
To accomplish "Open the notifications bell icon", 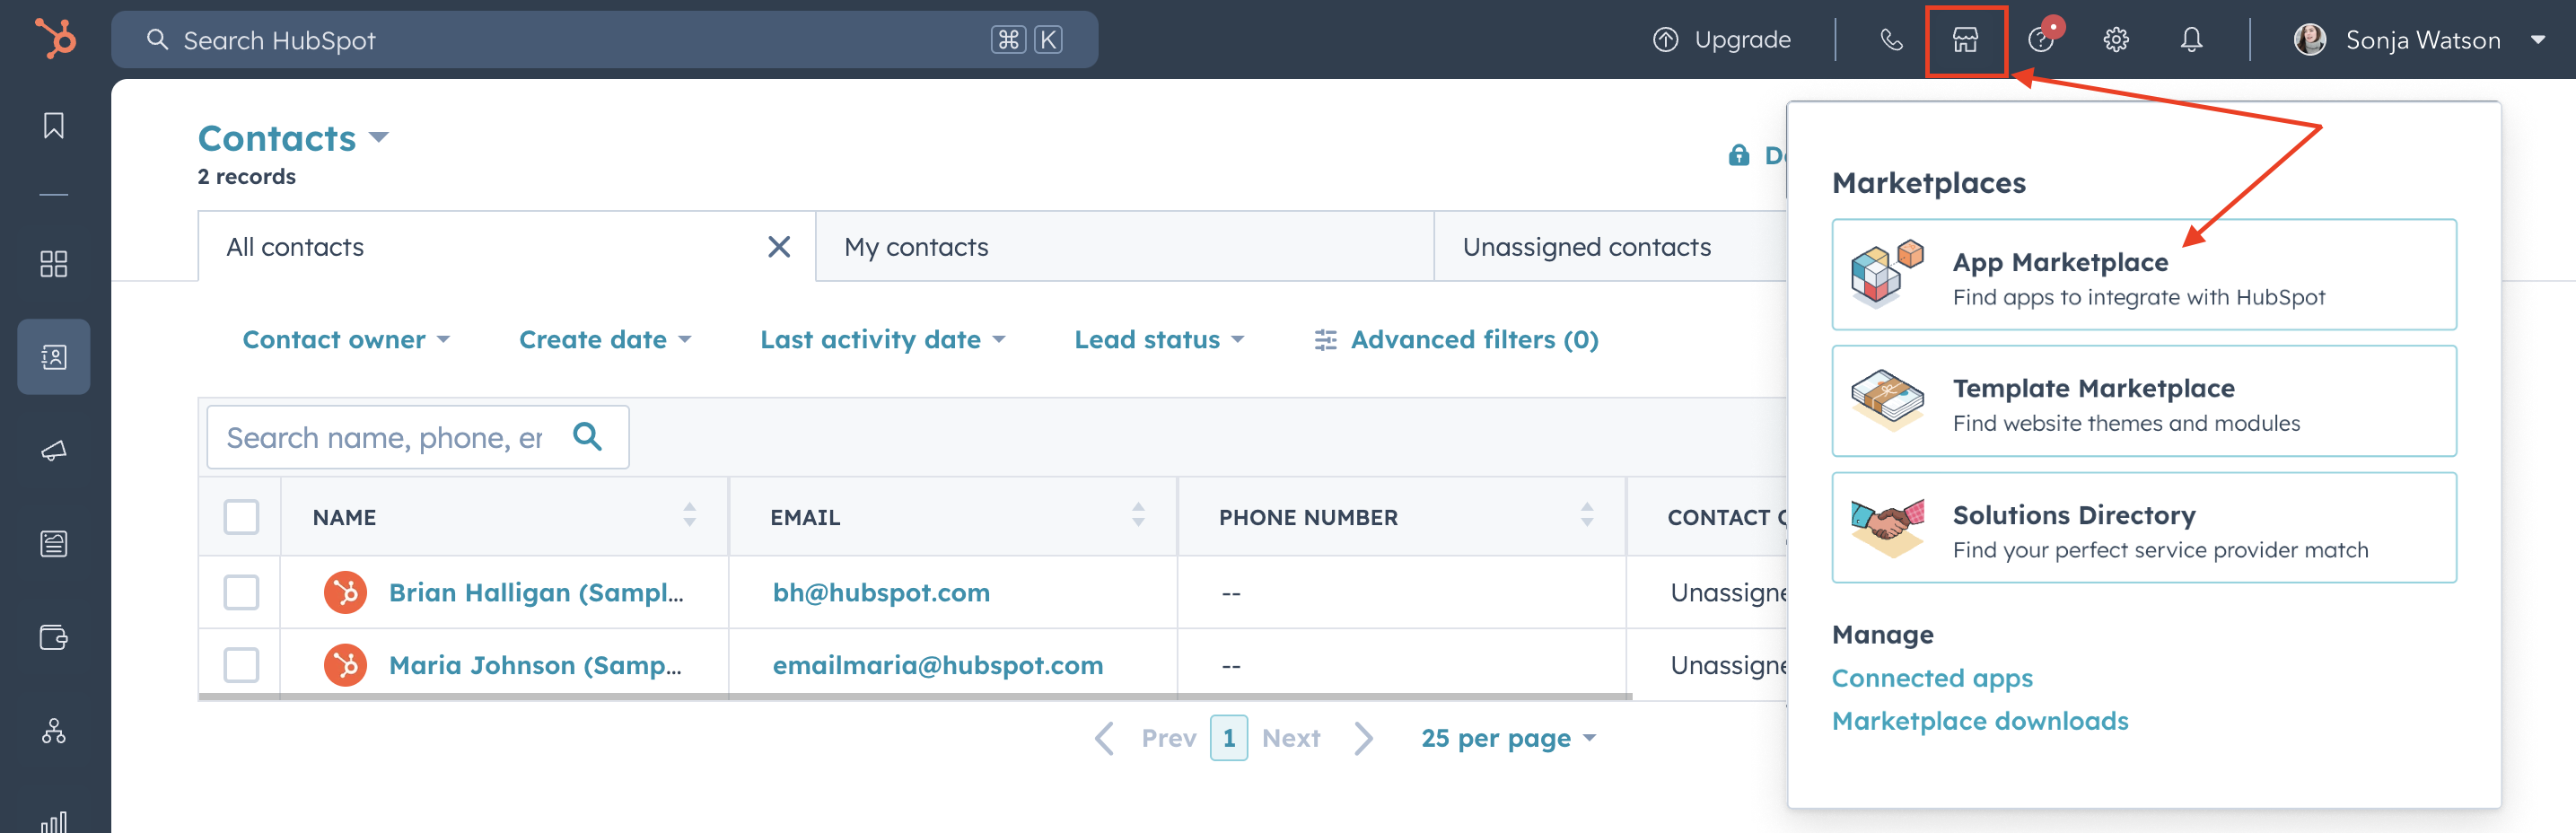I will point(2191,40).
